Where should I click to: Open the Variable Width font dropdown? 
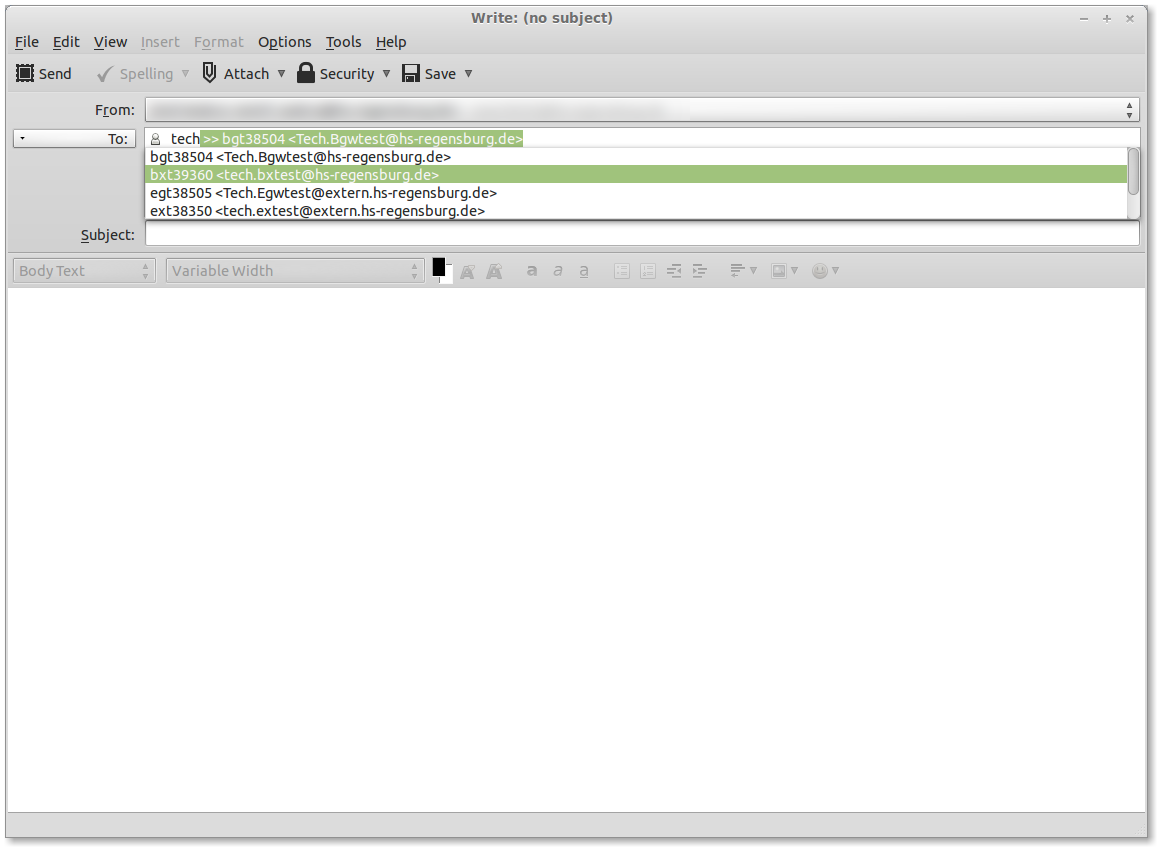tap(295, 271)
